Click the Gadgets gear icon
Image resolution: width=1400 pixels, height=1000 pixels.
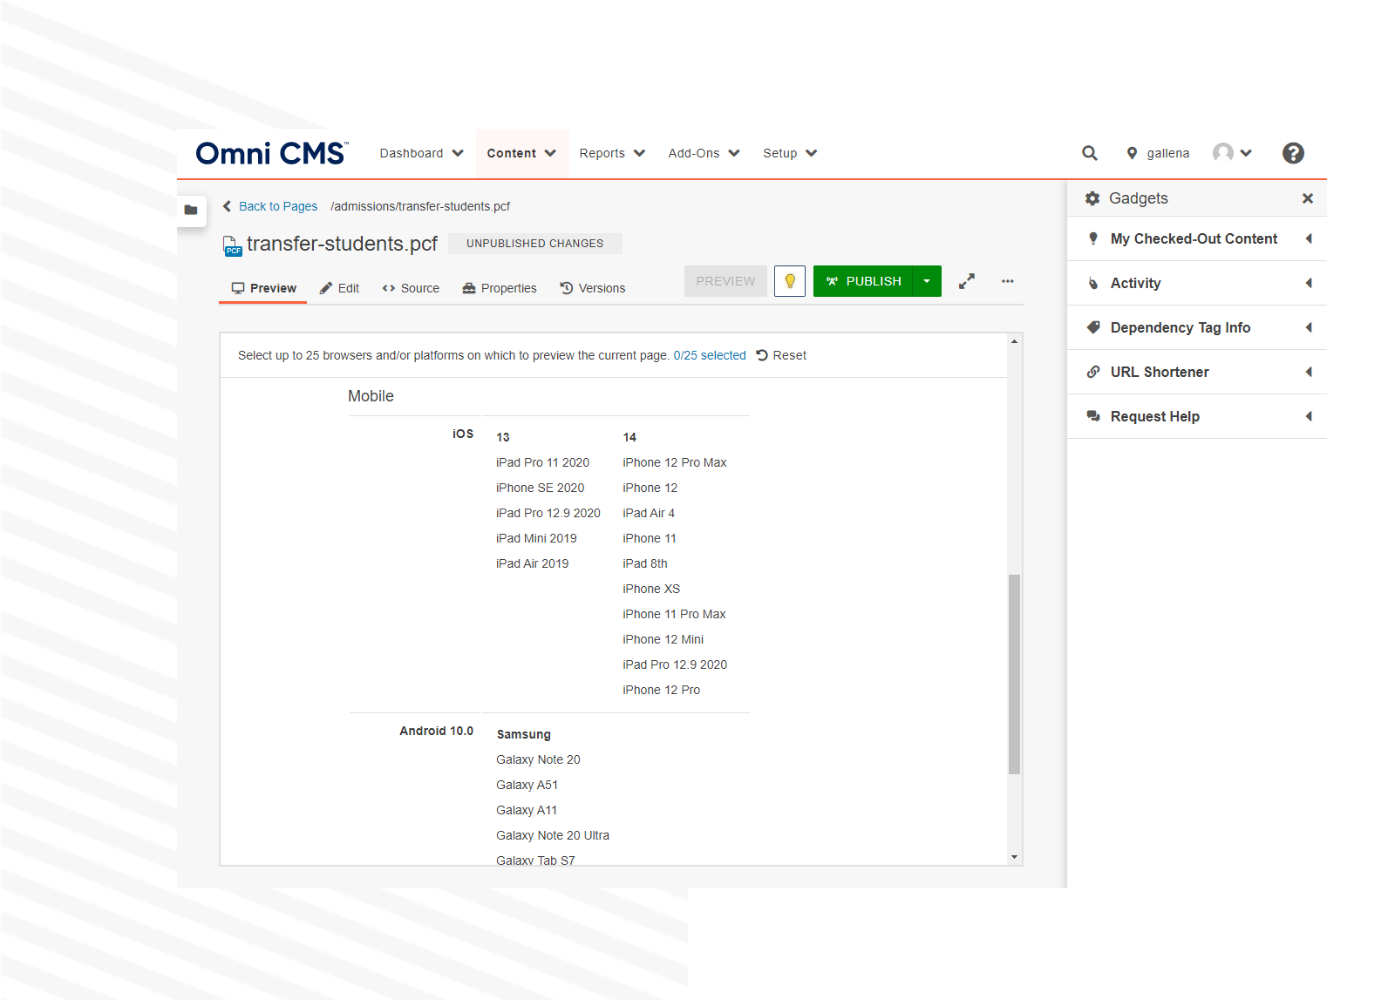tap(1092, 198)
